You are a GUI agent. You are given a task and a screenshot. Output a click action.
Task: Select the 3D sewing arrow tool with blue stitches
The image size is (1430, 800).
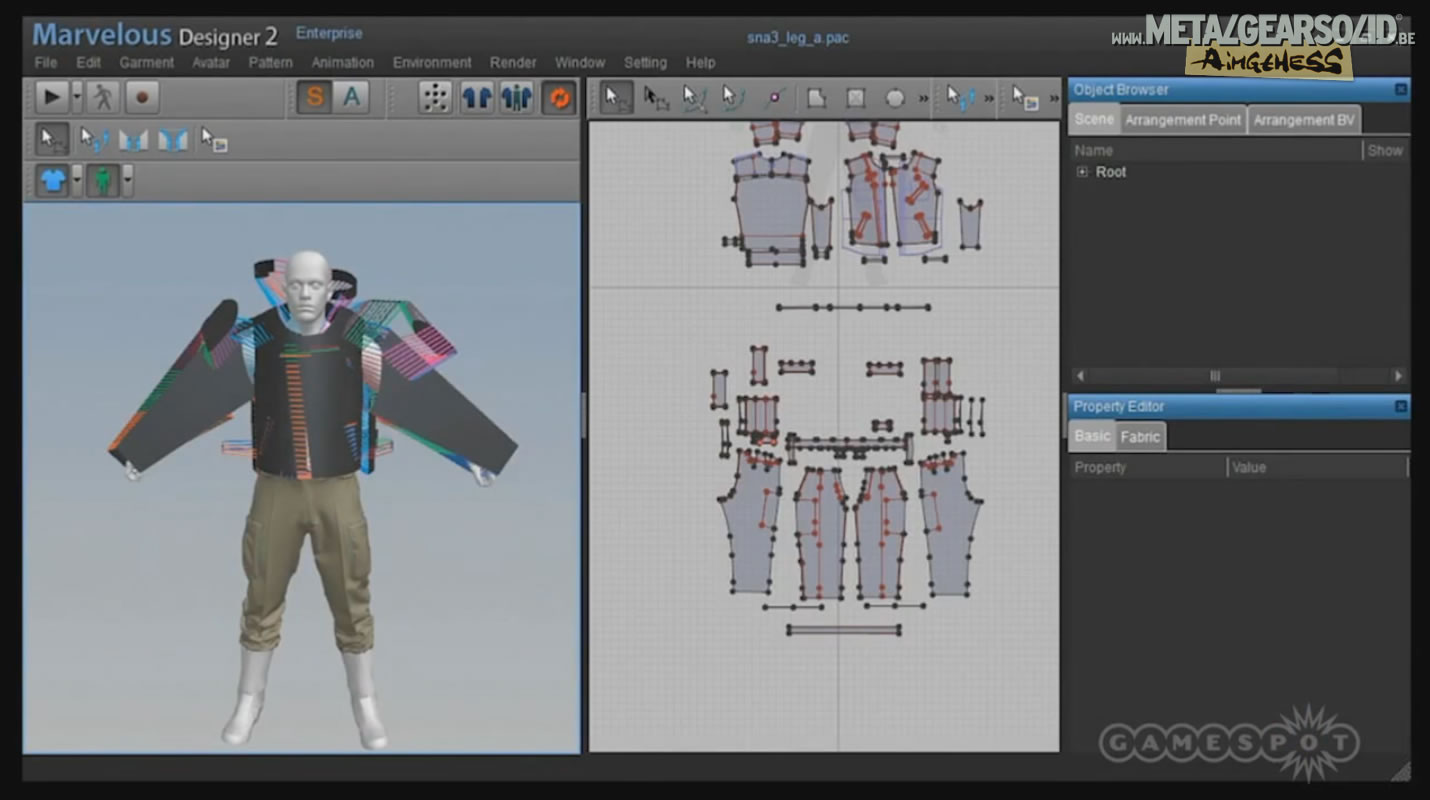click(94, 139)
